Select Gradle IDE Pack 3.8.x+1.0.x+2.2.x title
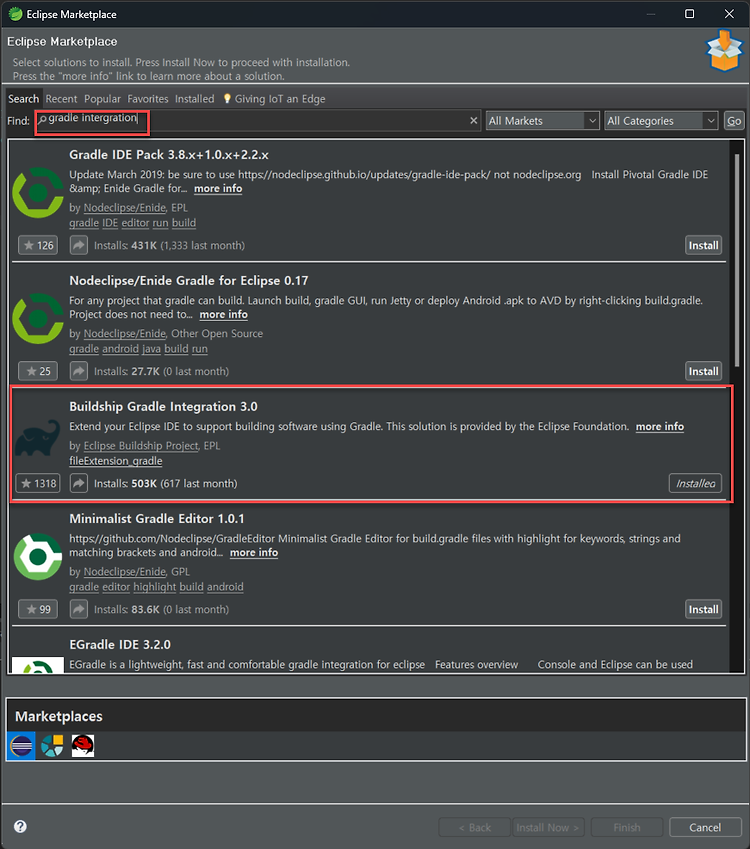 (169, 155)
